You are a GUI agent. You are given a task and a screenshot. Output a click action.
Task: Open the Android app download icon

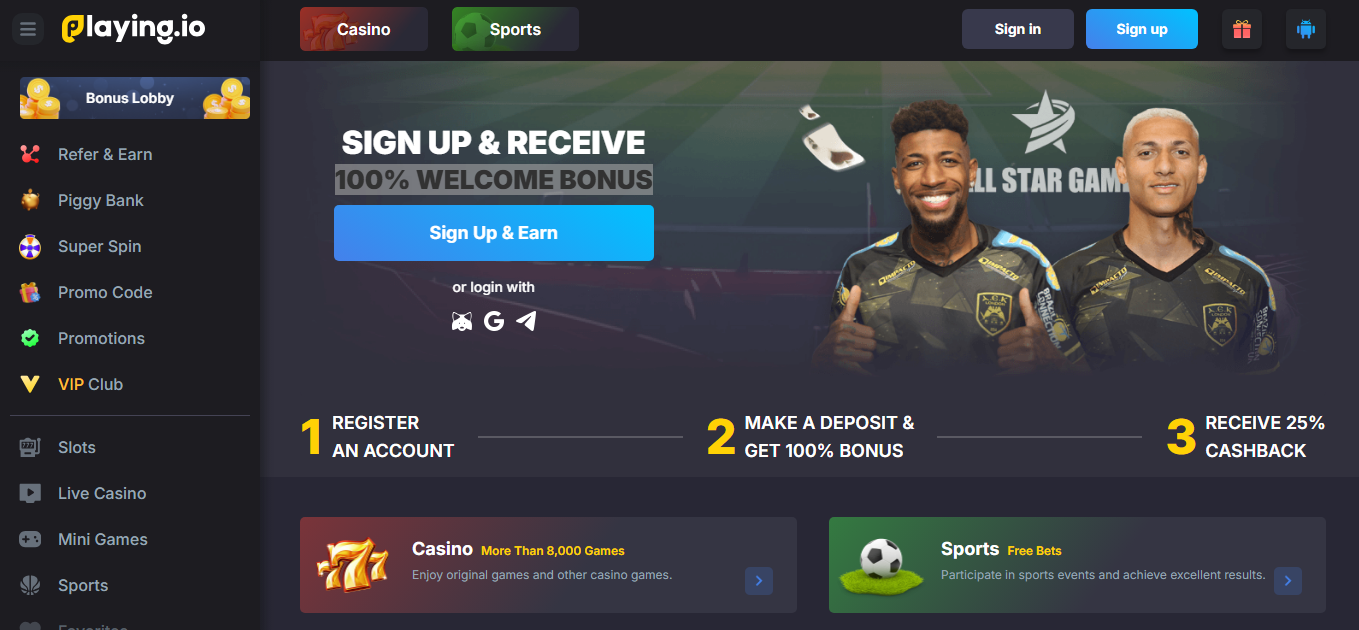(1306, 29)
